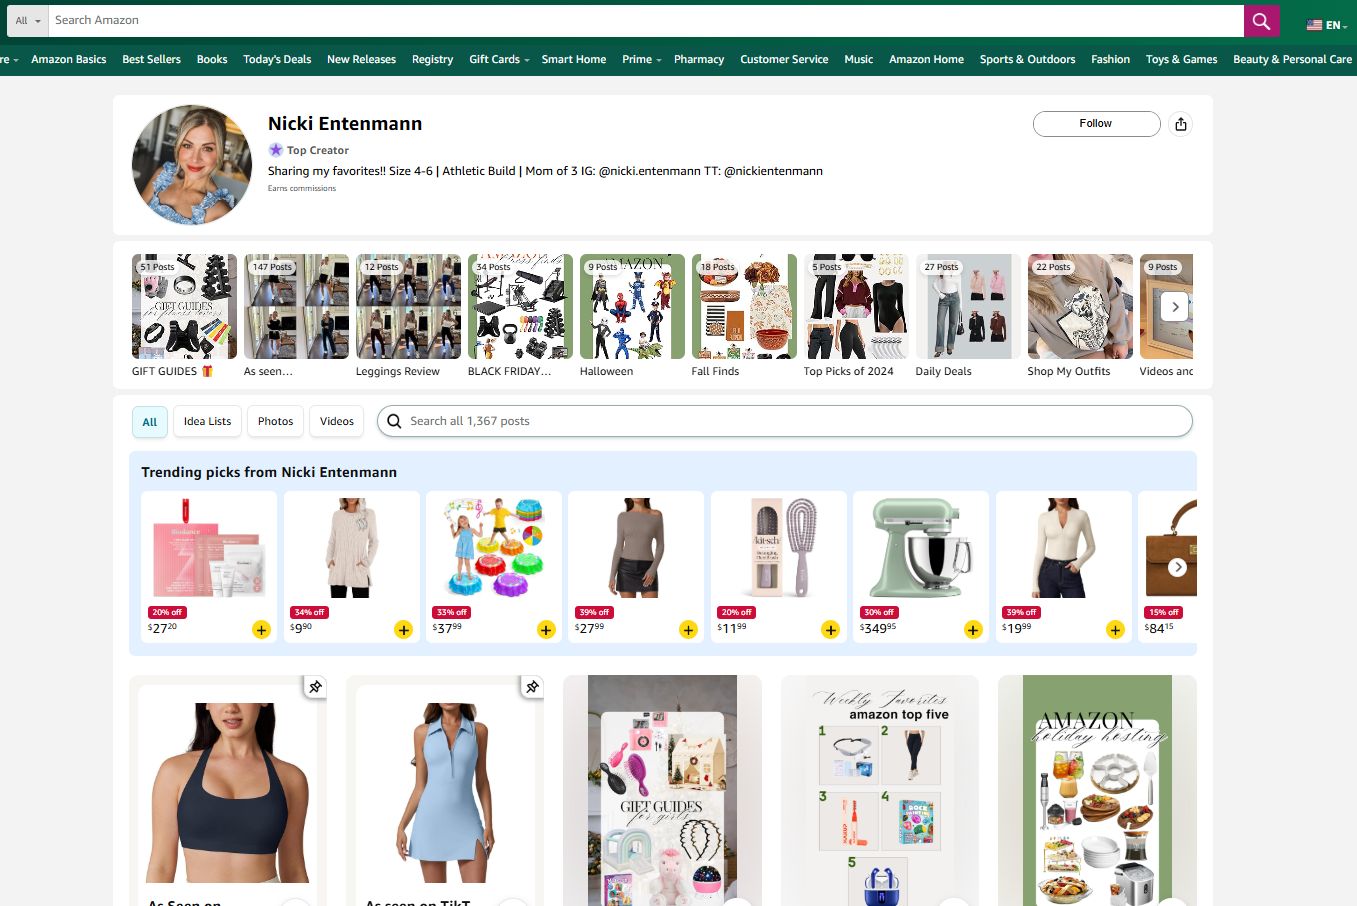
Task: Open Pharmacy in navigation bar
Action: [699, 59]
